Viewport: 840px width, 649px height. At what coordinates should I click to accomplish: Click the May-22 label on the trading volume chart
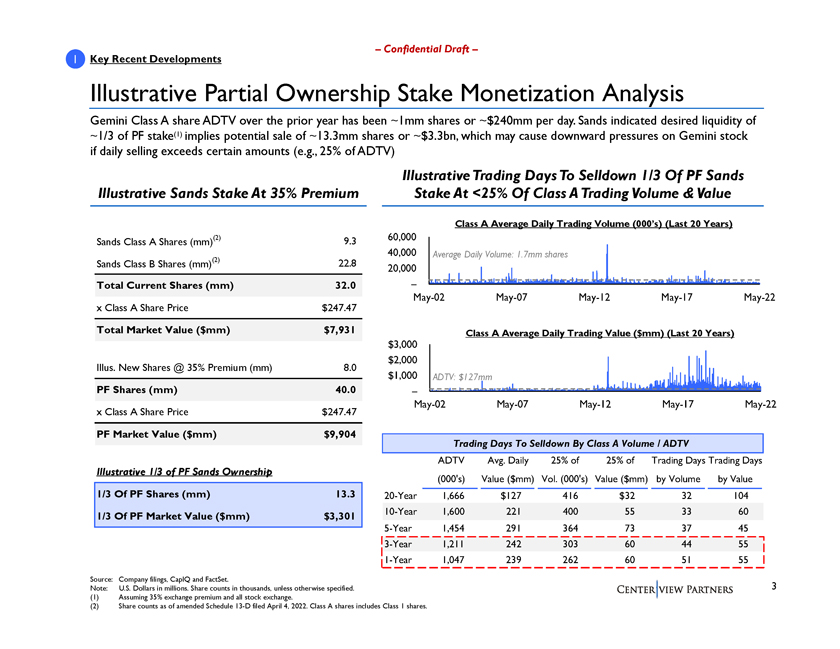pyautogui.click(x=759, y=297)
